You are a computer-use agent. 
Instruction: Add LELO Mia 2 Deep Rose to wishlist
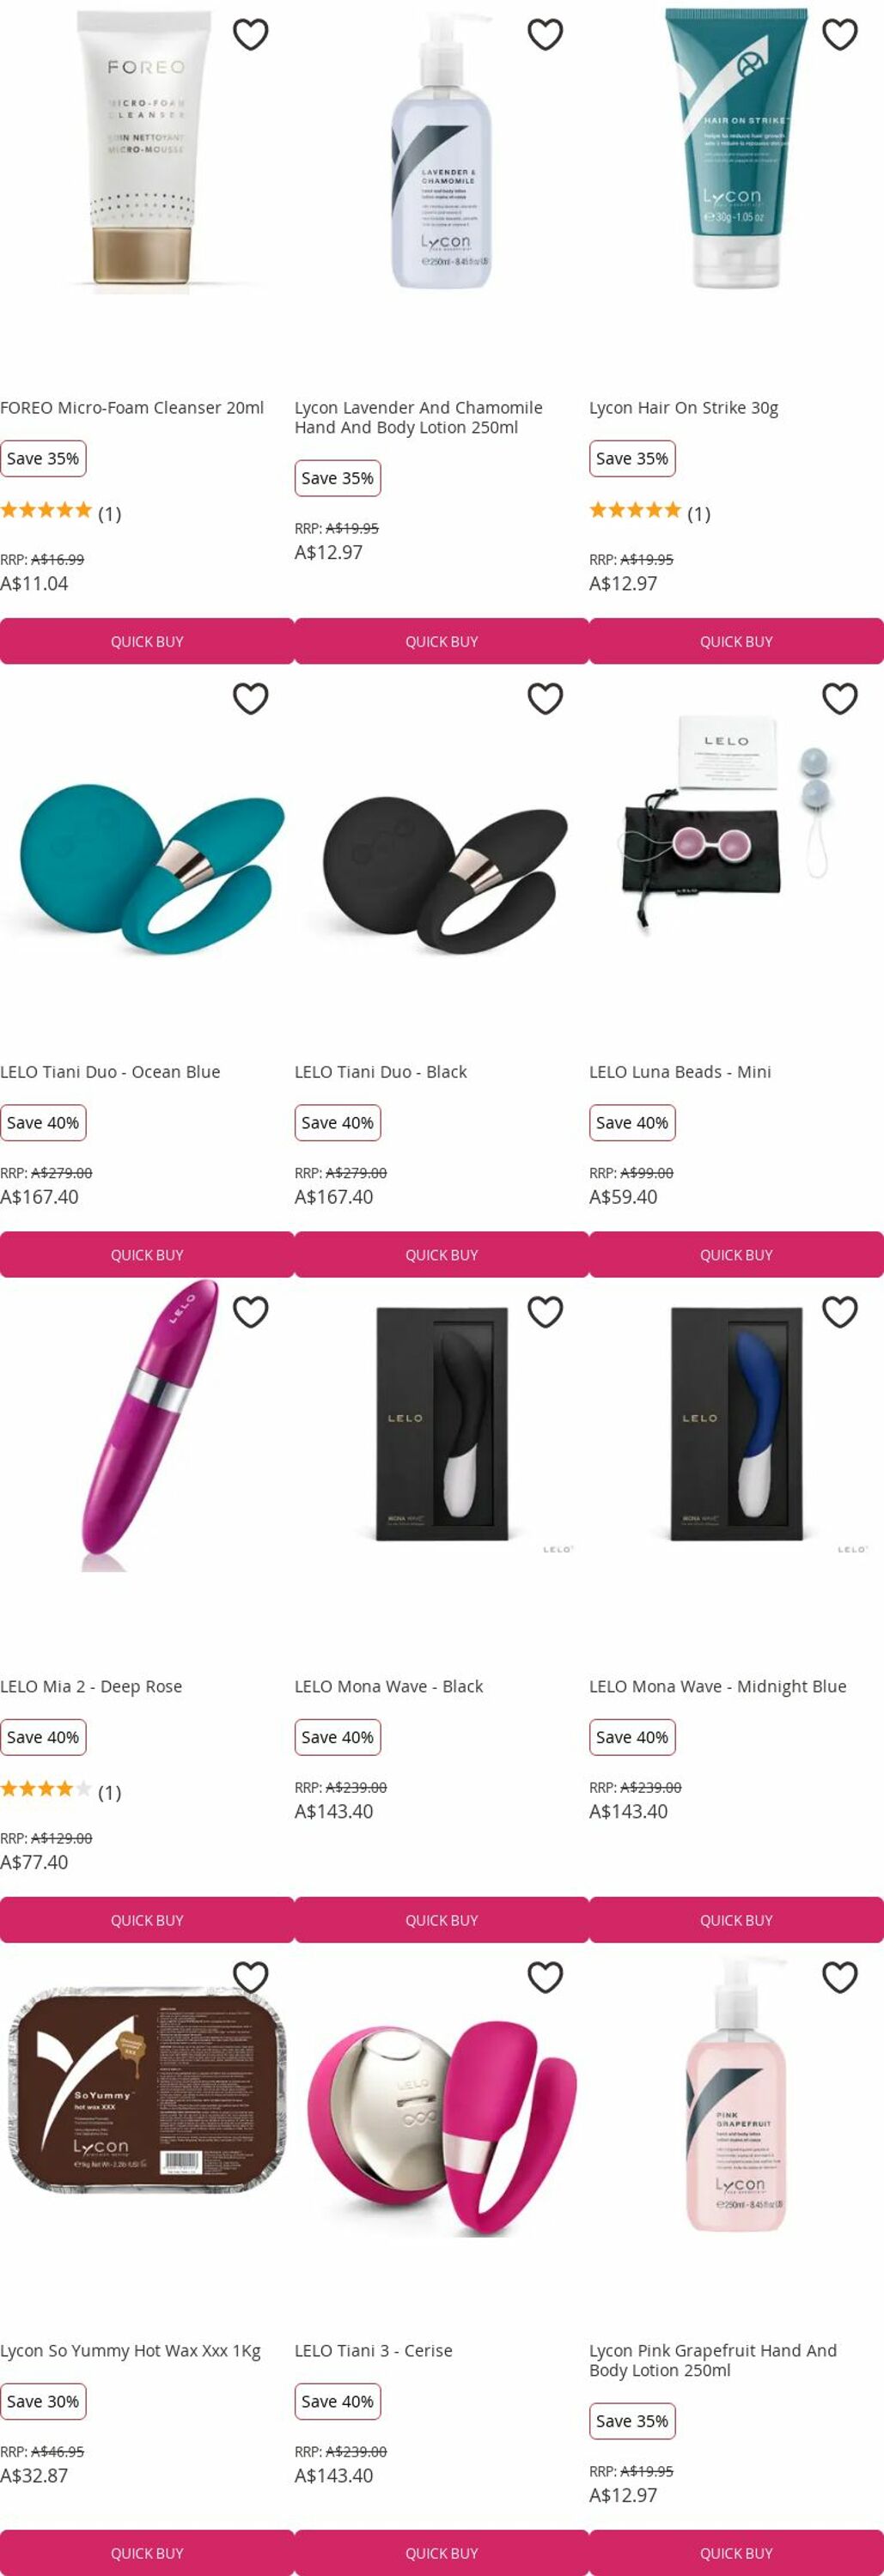(x=250, y=1311)
